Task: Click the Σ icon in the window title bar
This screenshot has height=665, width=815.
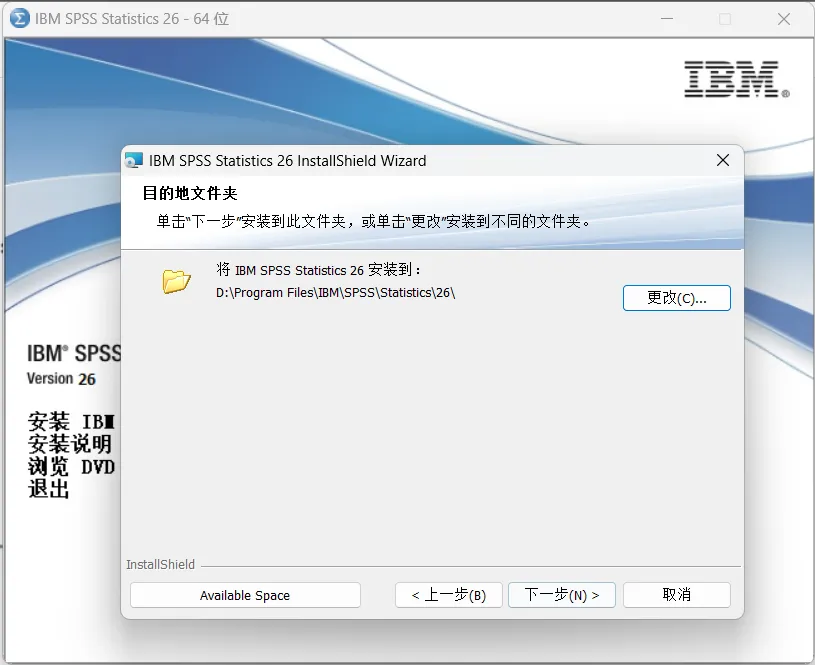Action: tap(20, 18)
